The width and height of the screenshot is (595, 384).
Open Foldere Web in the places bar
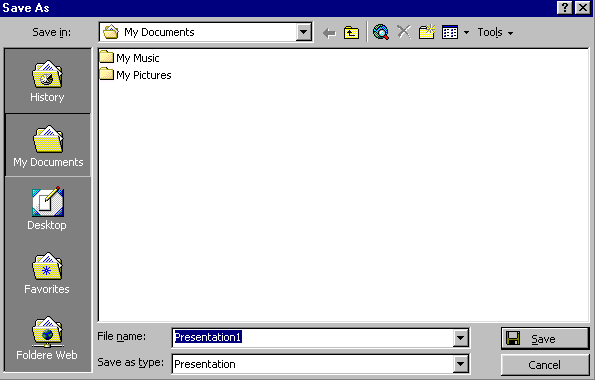pyautogui.click(x=47, y=338)
